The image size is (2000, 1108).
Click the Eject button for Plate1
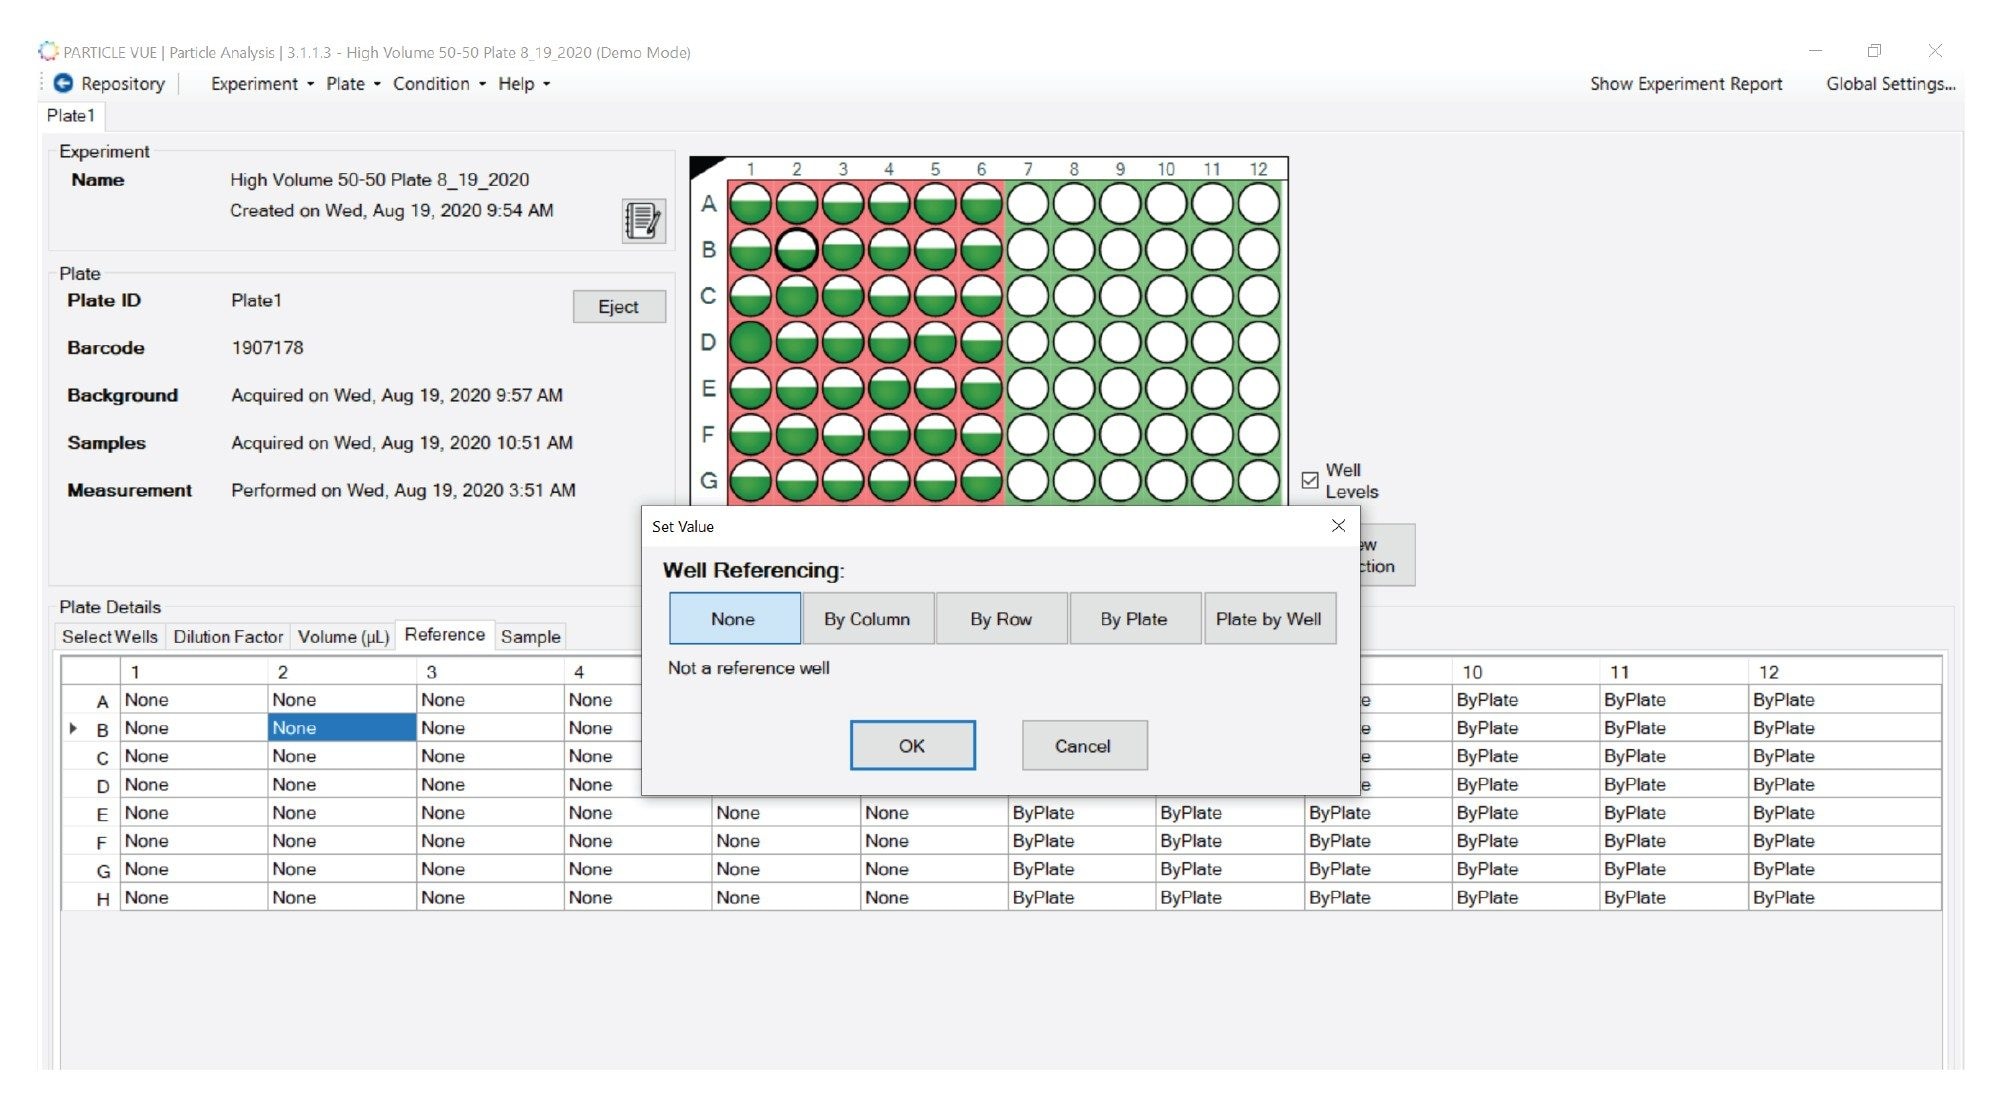point(619,306)
